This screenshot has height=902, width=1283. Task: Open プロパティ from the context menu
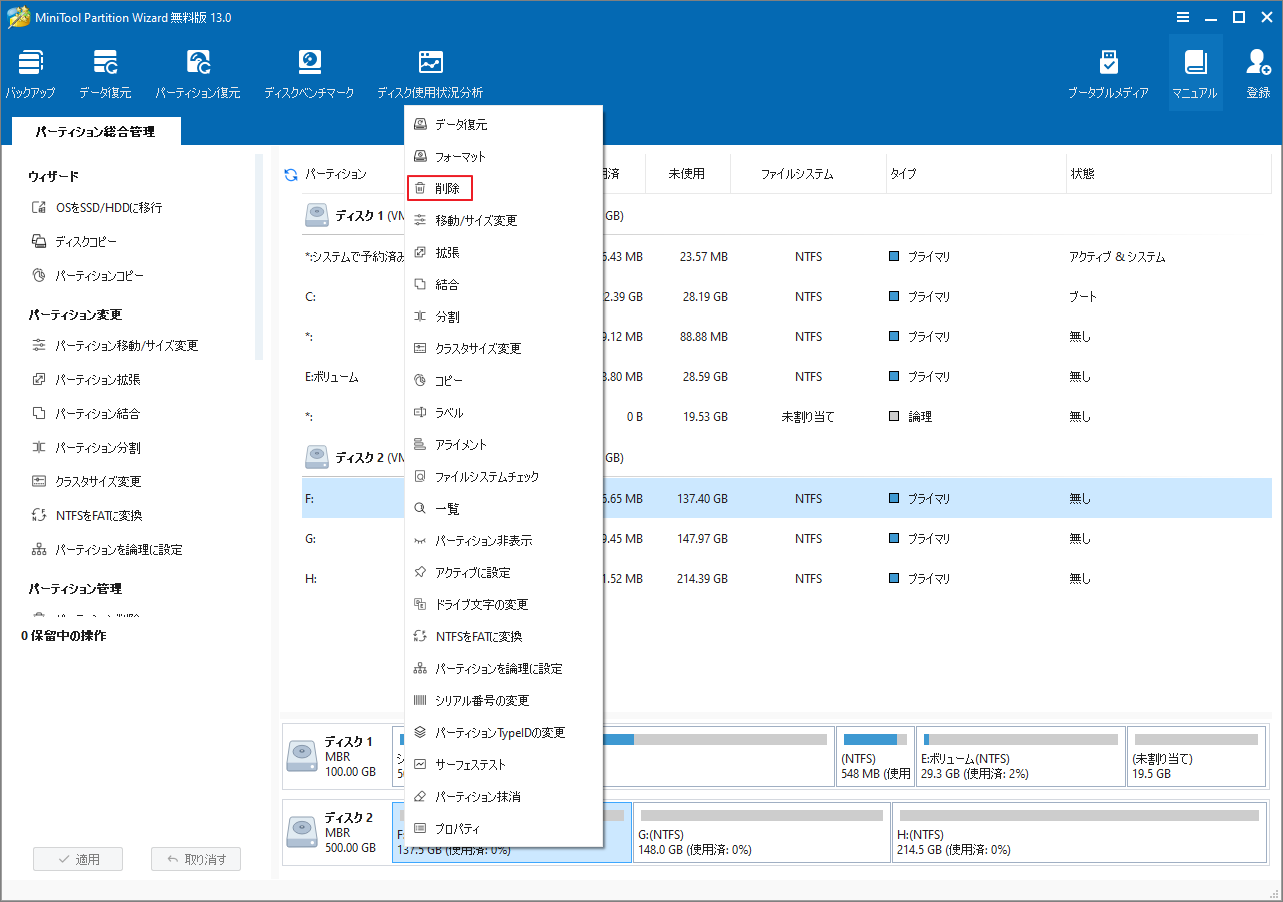point(457,829)
